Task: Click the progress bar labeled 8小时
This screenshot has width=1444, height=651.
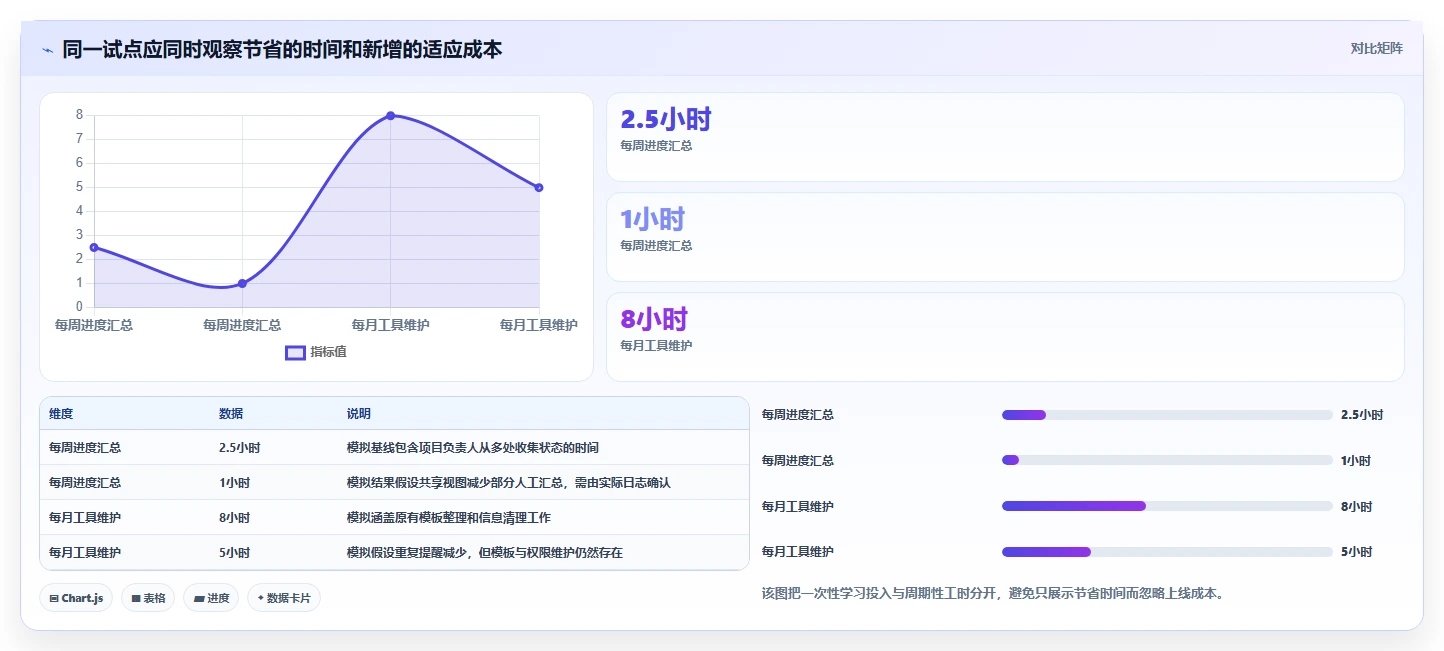Action: (x=1167, y=506)
